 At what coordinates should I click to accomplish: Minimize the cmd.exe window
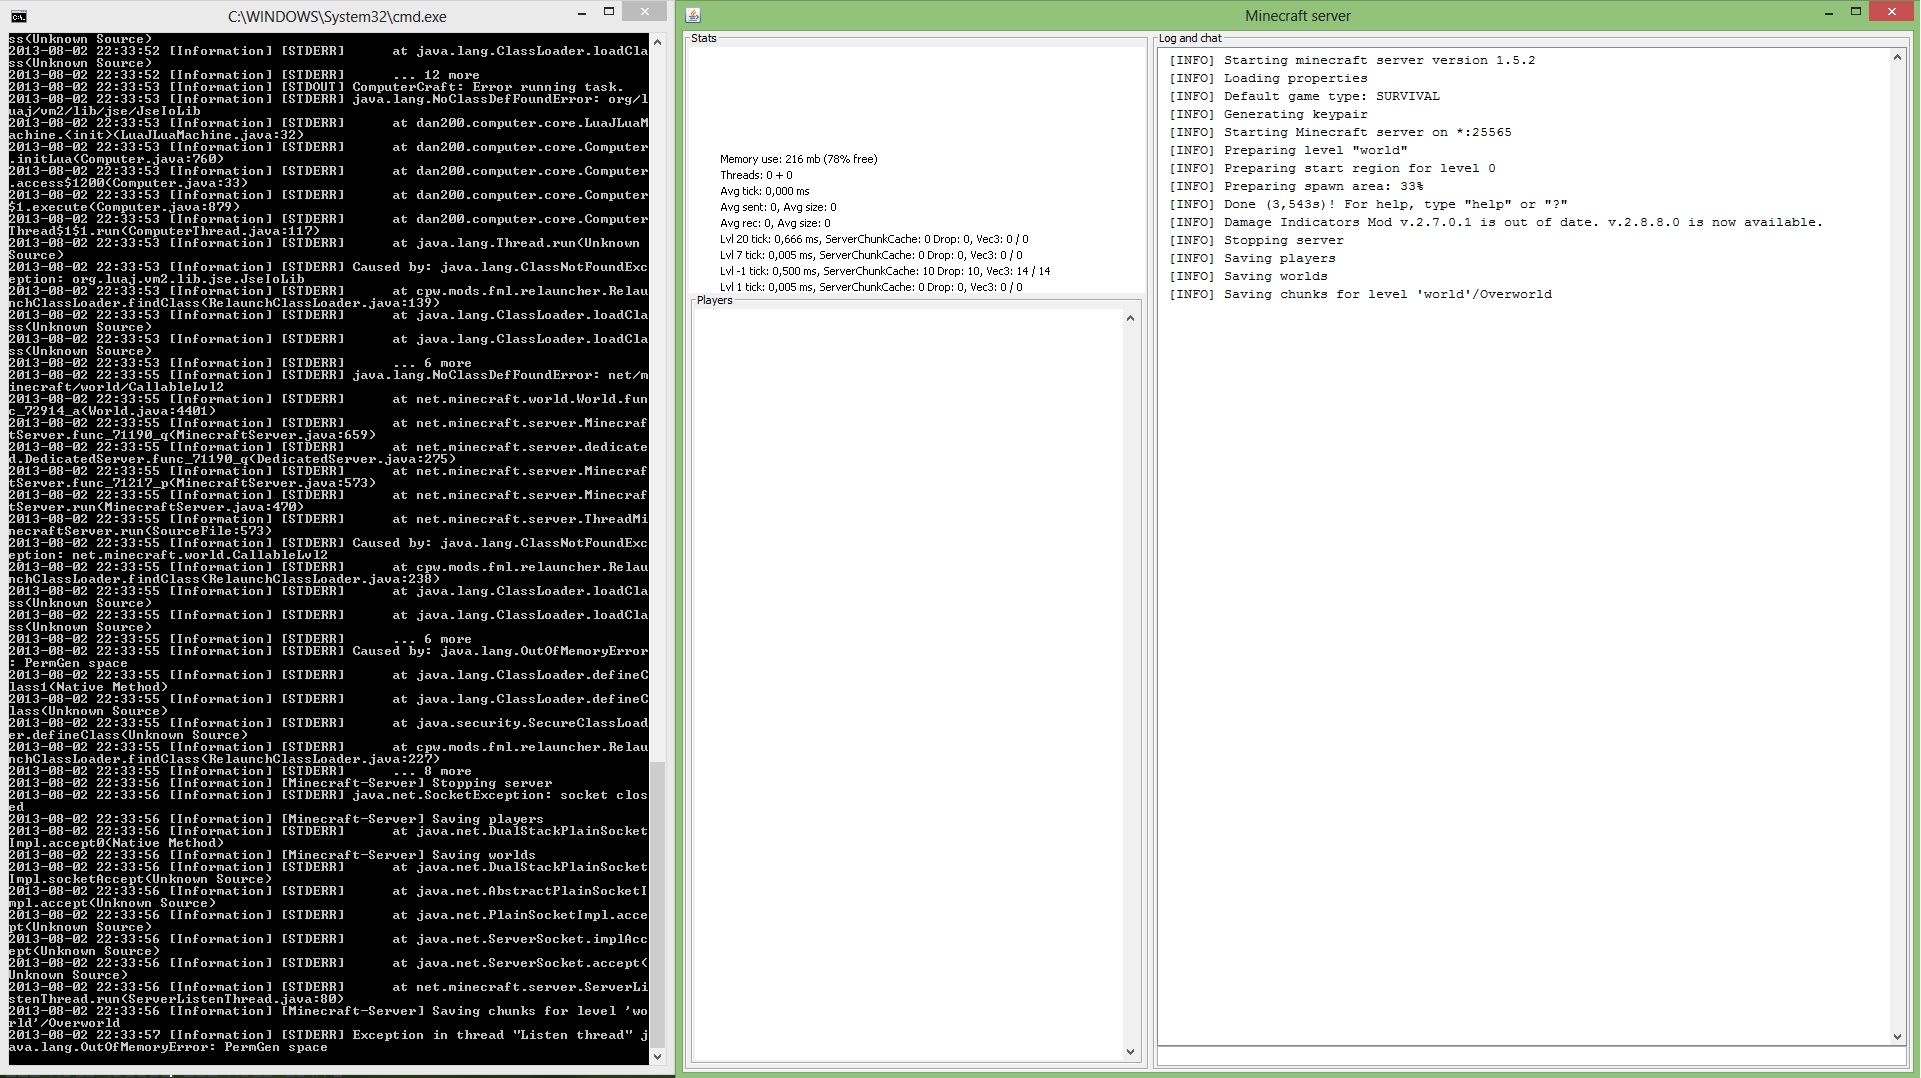(581, 13)
